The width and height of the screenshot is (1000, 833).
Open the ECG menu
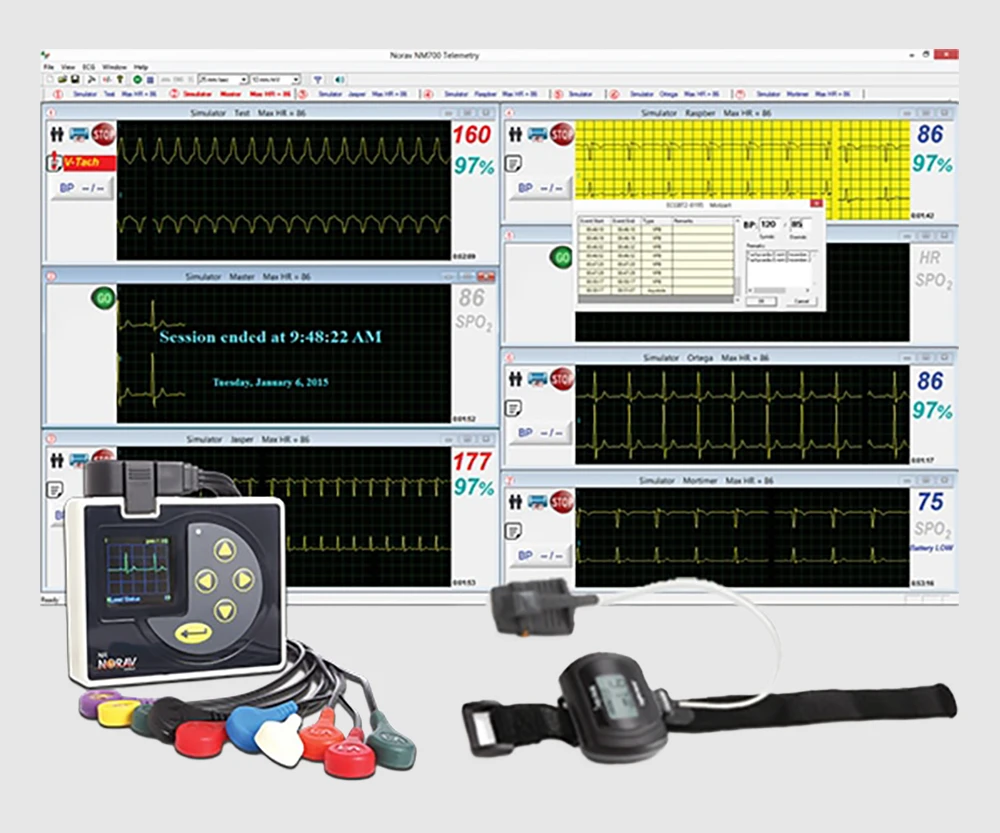click(x=89, y=66)
